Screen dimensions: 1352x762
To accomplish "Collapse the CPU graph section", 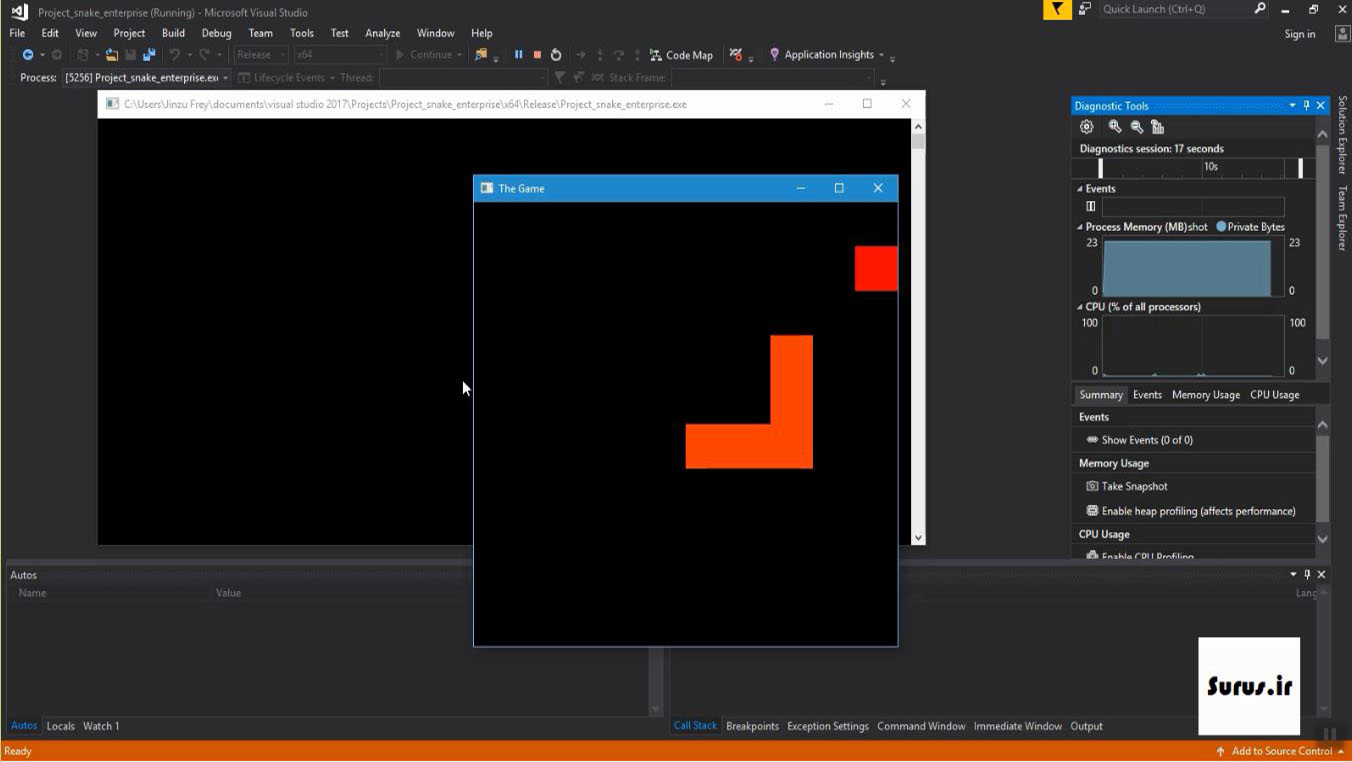I will tap(1080, 307).
